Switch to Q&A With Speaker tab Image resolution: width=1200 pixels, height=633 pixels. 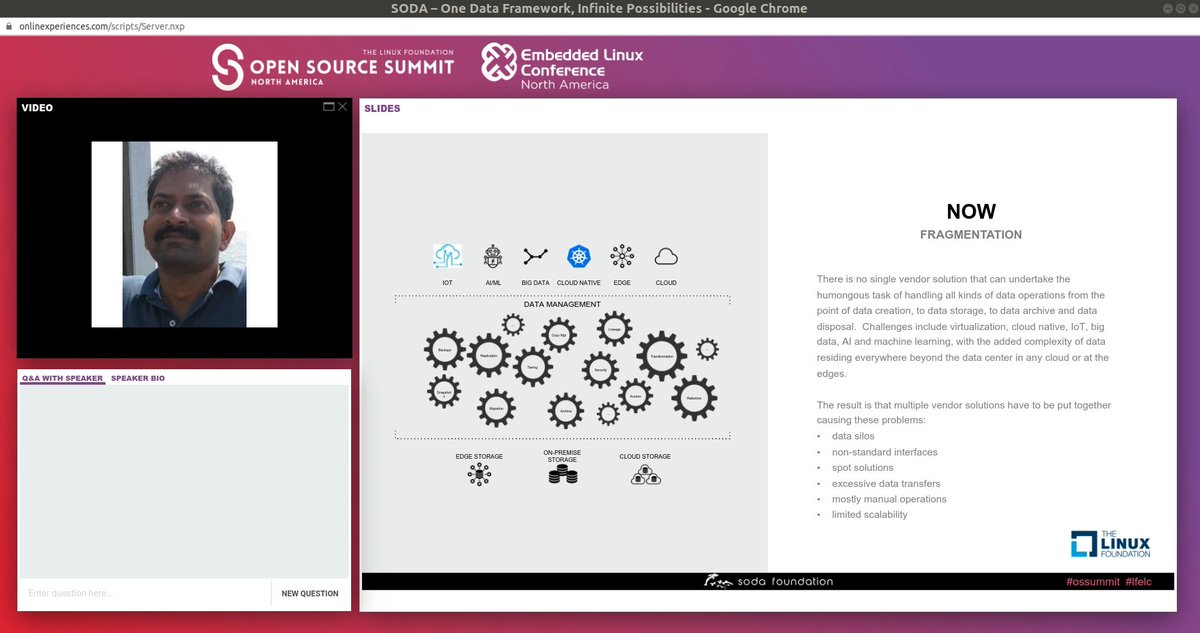click(62, 379)
